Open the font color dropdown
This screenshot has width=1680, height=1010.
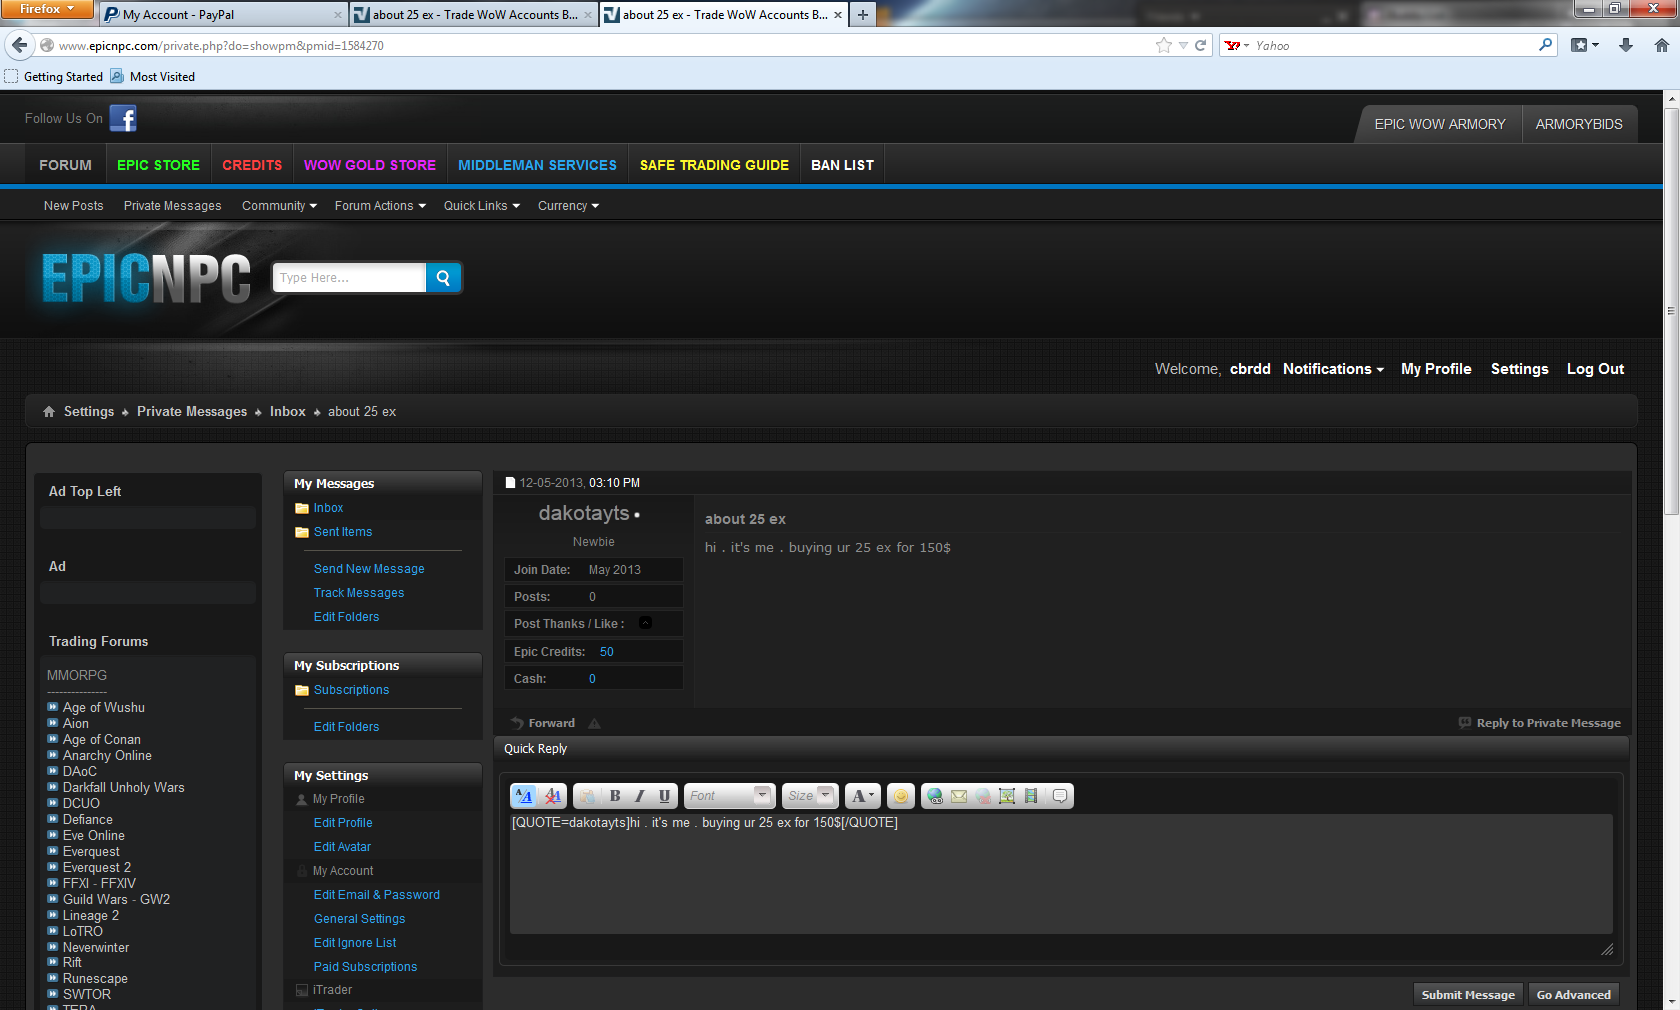pos(863,796)
